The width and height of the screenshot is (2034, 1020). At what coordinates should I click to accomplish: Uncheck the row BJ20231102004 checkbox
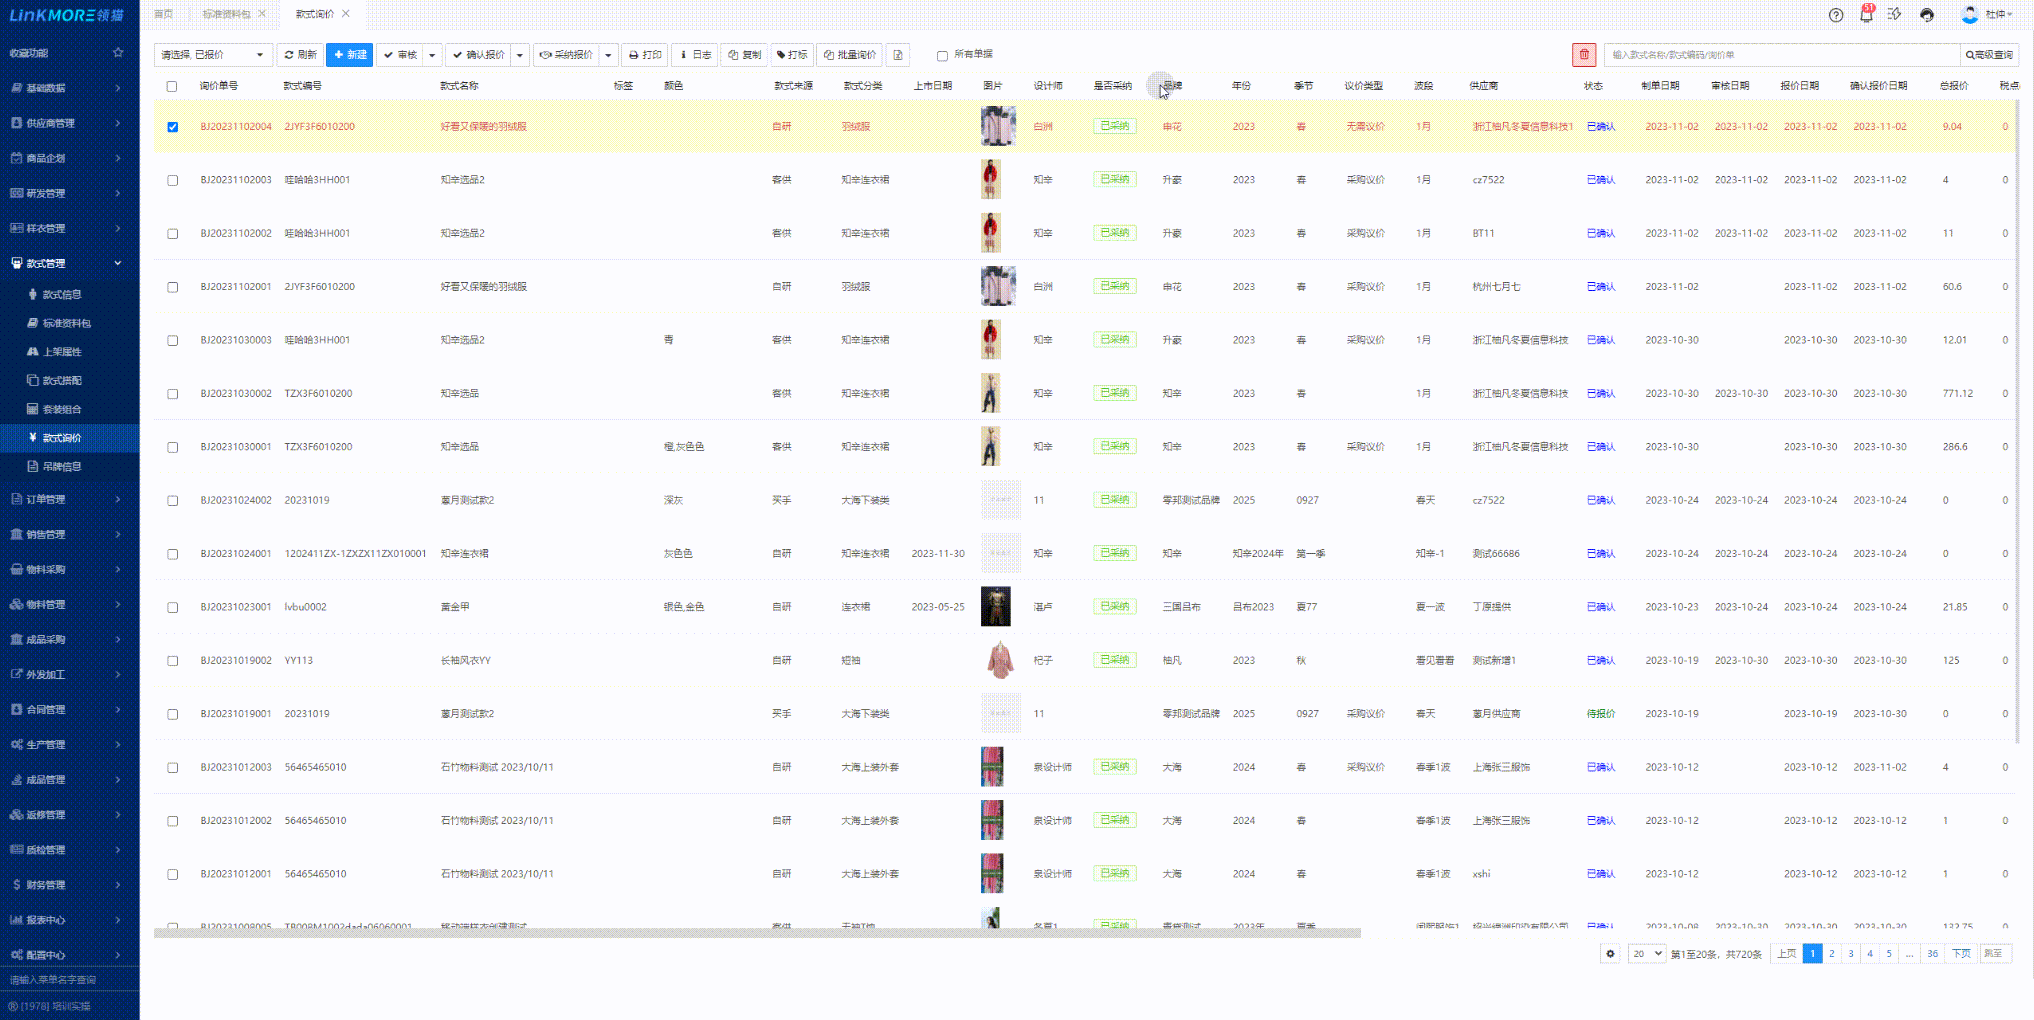point(173,127)
